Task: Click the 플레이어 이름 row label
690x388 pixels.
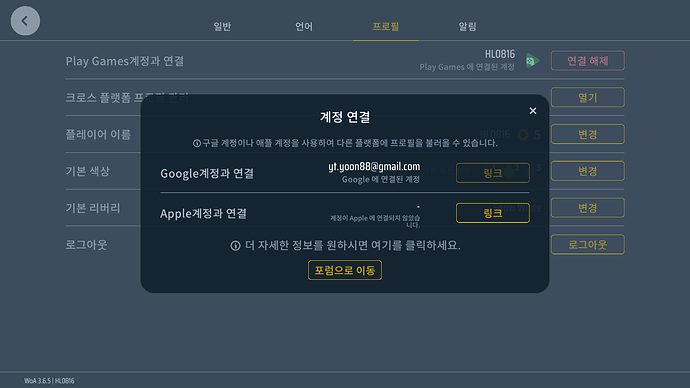Action: 98,134
